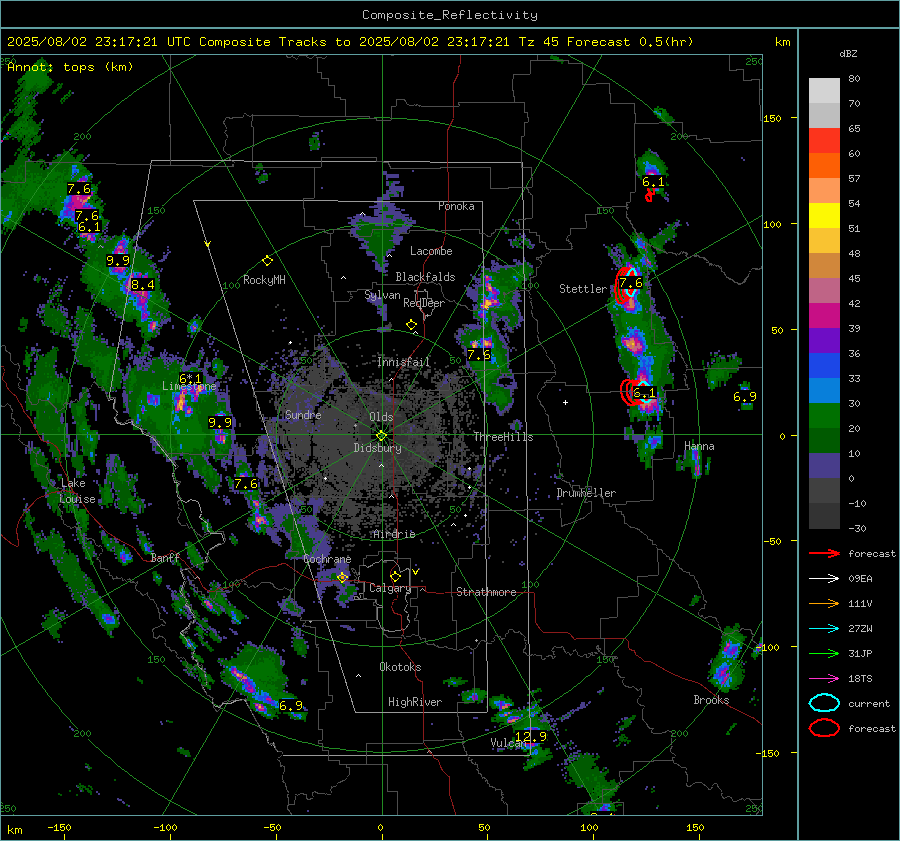Click the Drumheller city label
The width and height of the screenshot is (900, 841).
[x=586, y=493]
